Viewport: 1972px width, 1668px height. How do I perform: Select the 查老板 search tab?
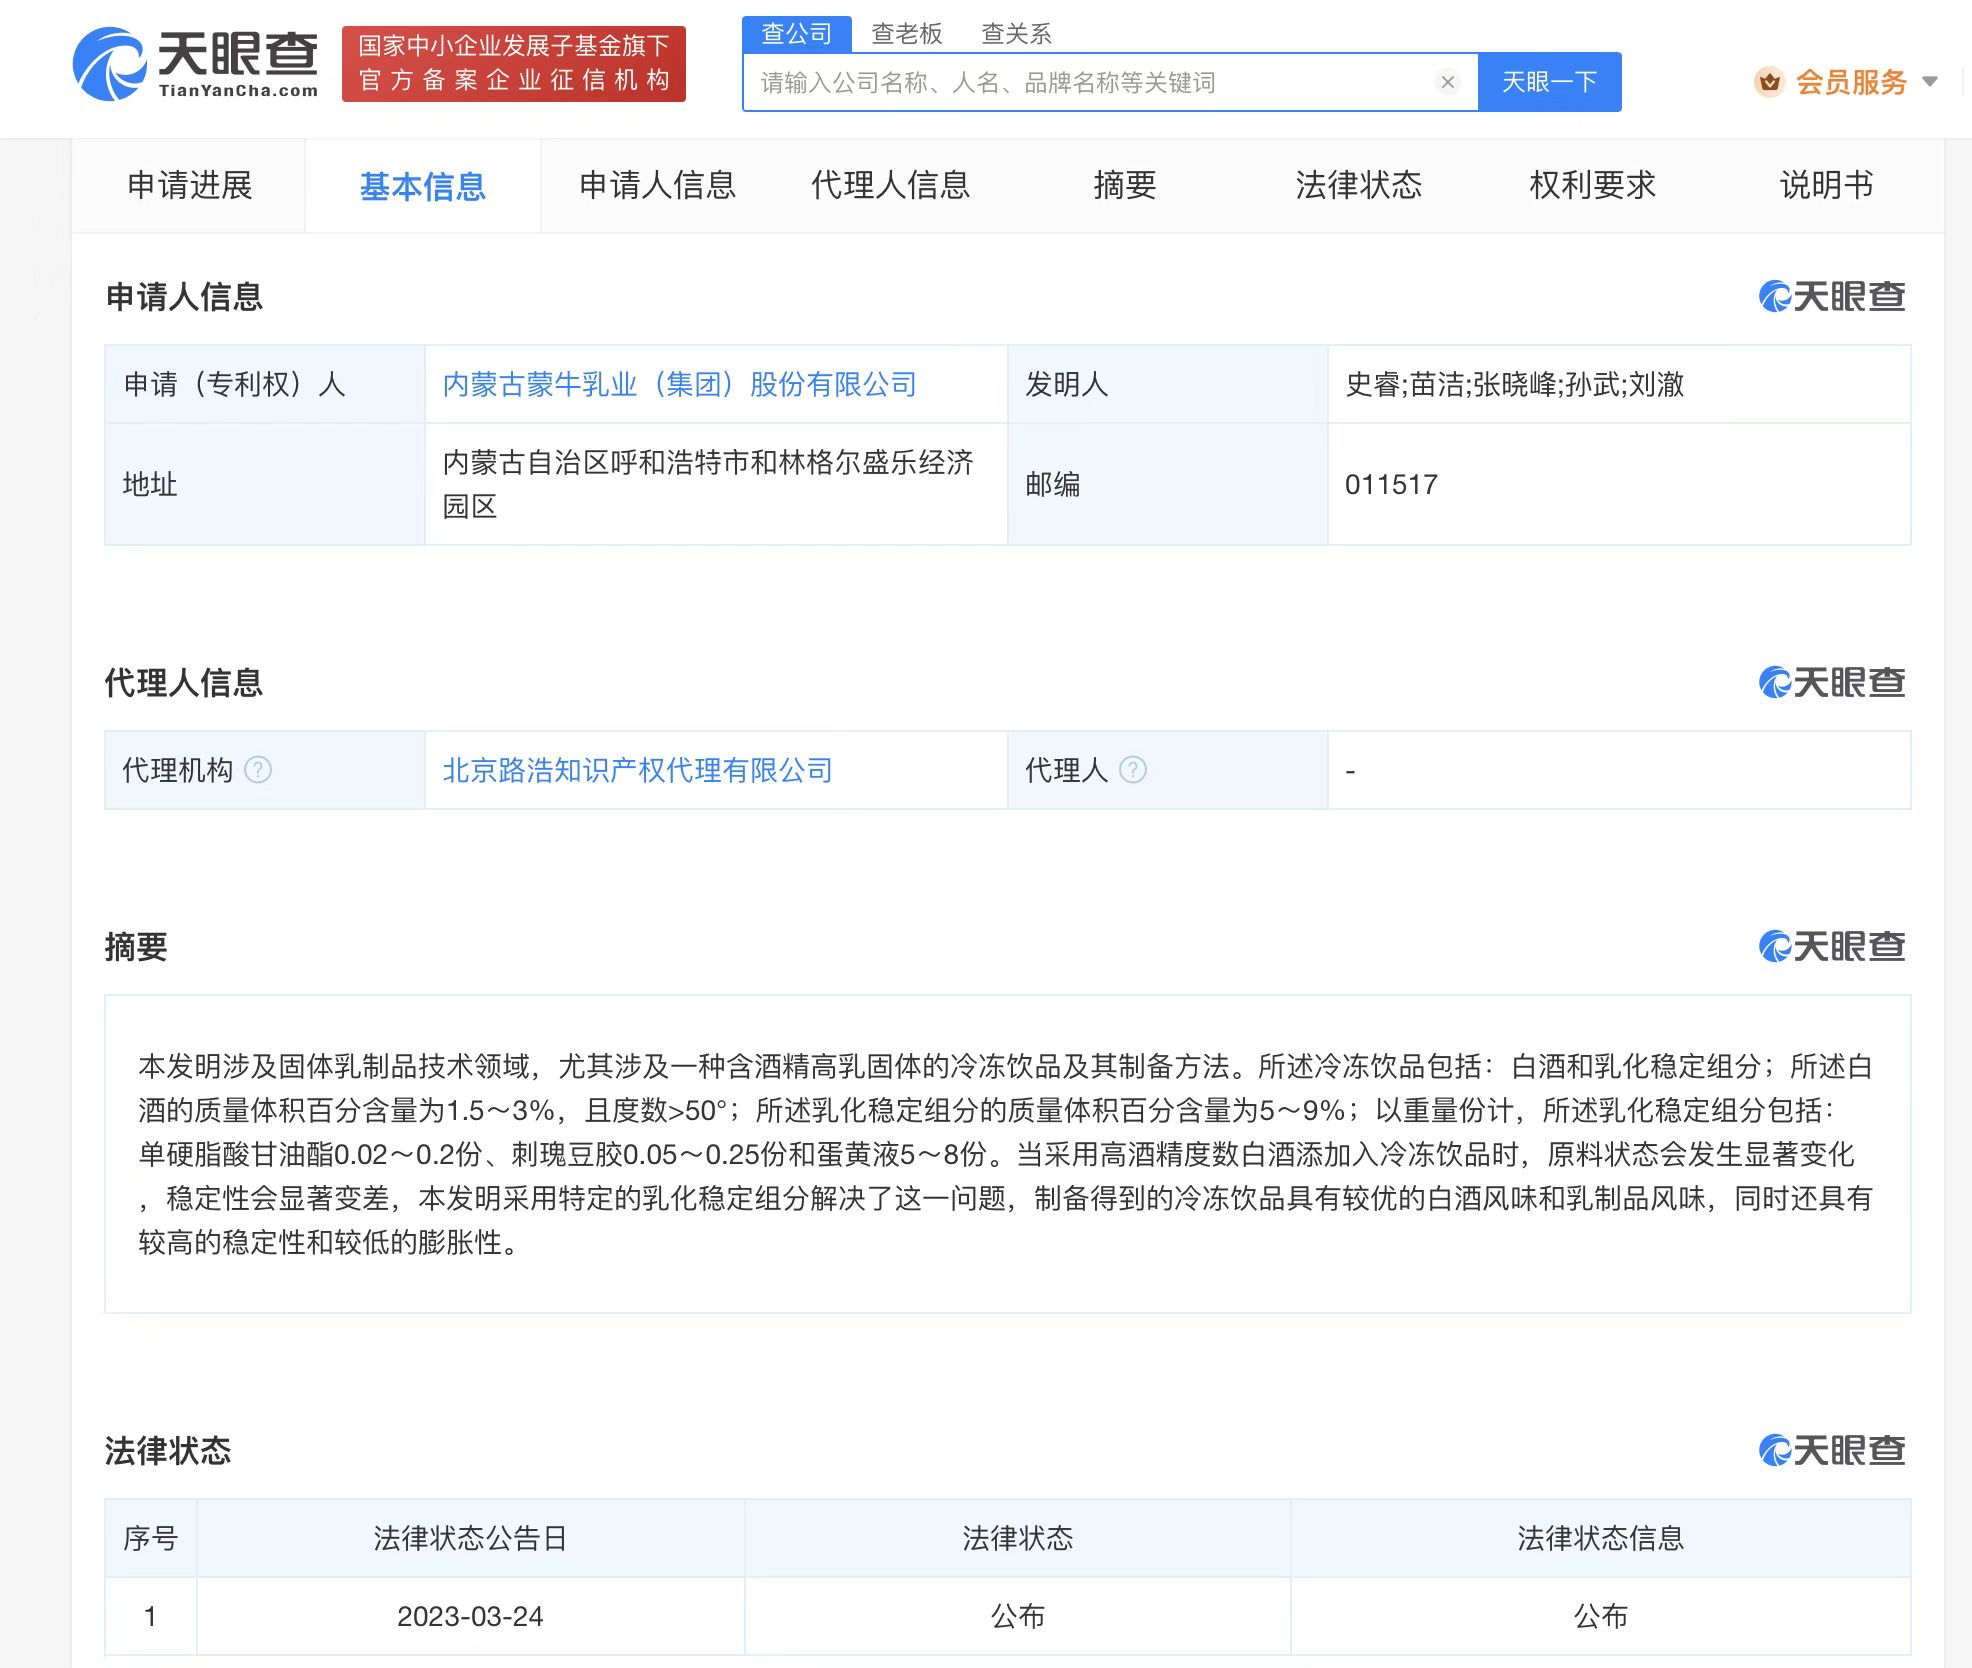[x=907, y=34]
